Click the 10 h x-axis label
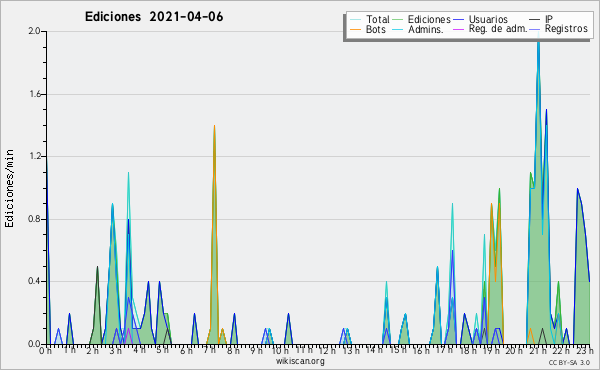Screen dimensions: 600x370 click(x=280, y=350)
